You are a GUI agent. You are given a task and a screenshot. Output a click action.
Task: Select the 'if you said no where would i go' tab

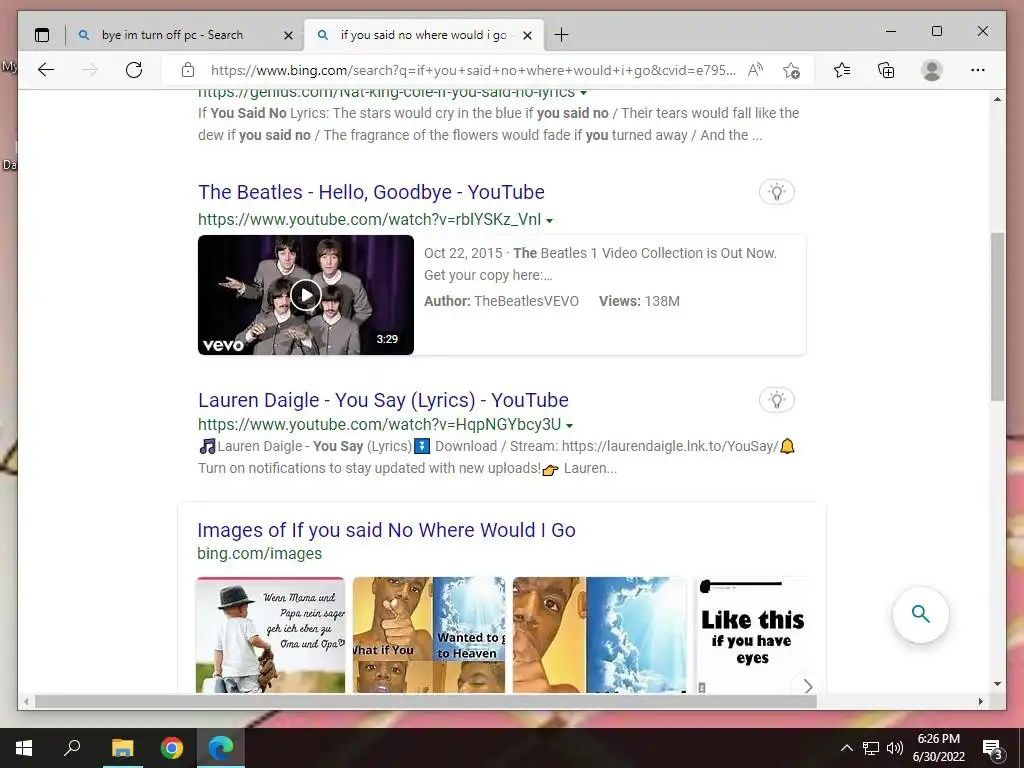click(x=423, y=35)
